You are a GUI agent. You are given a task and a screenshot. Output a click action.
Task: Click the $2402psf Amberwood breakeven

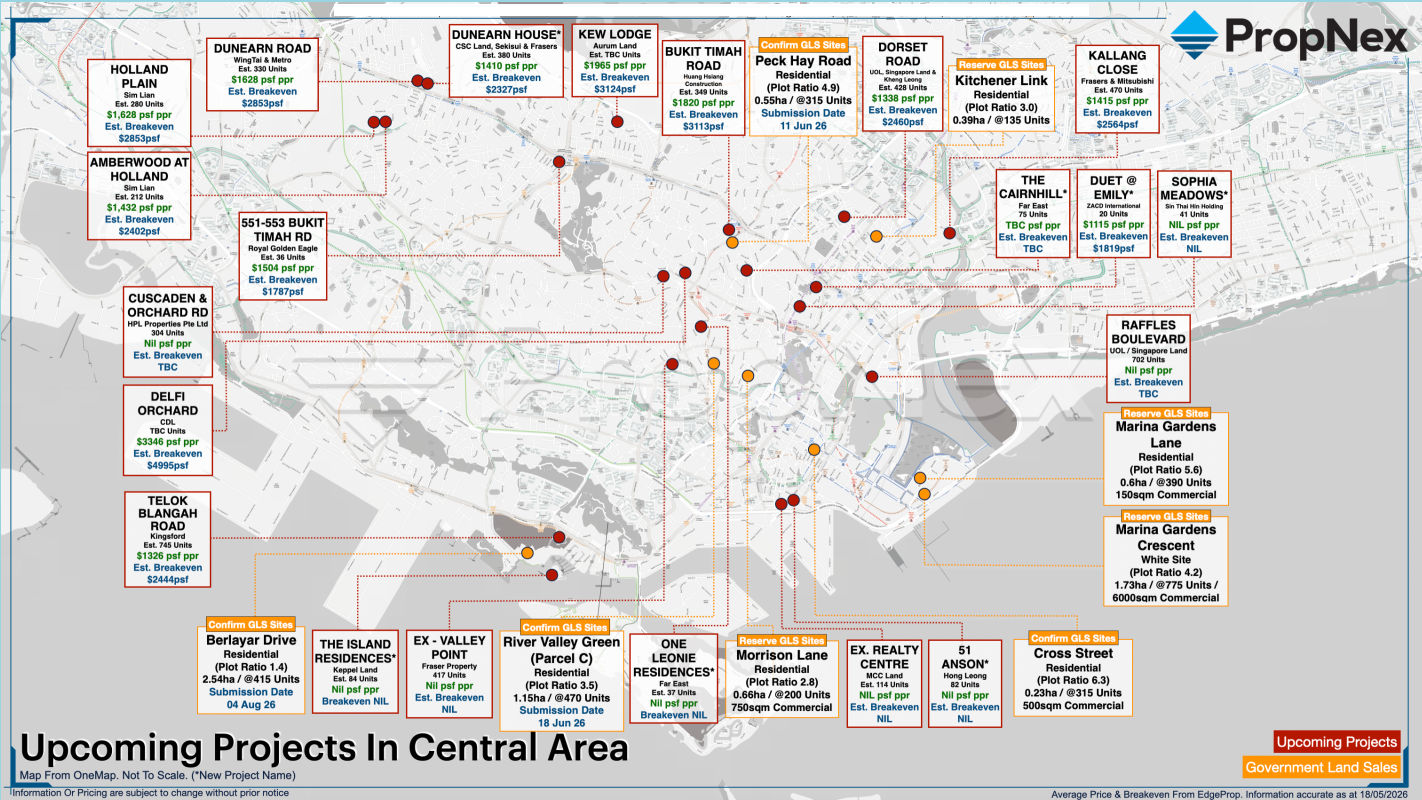tap(139, 232)
